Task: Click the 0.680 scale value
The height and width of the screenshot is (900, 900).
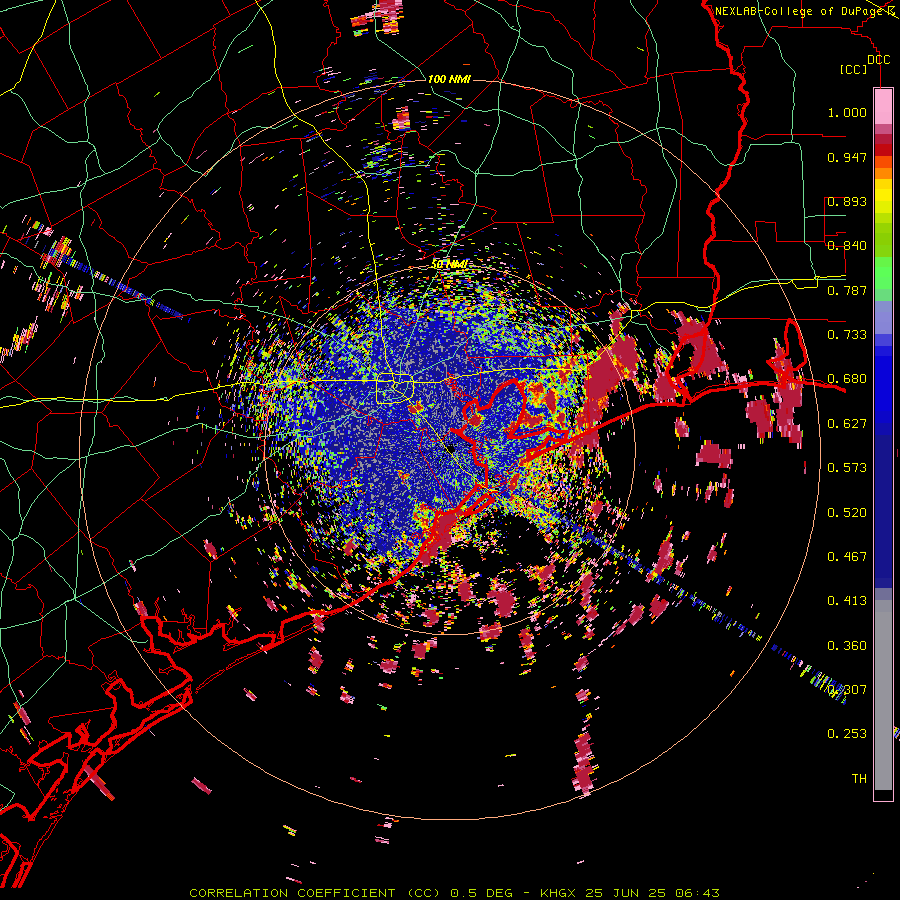Action: (847, 379)
